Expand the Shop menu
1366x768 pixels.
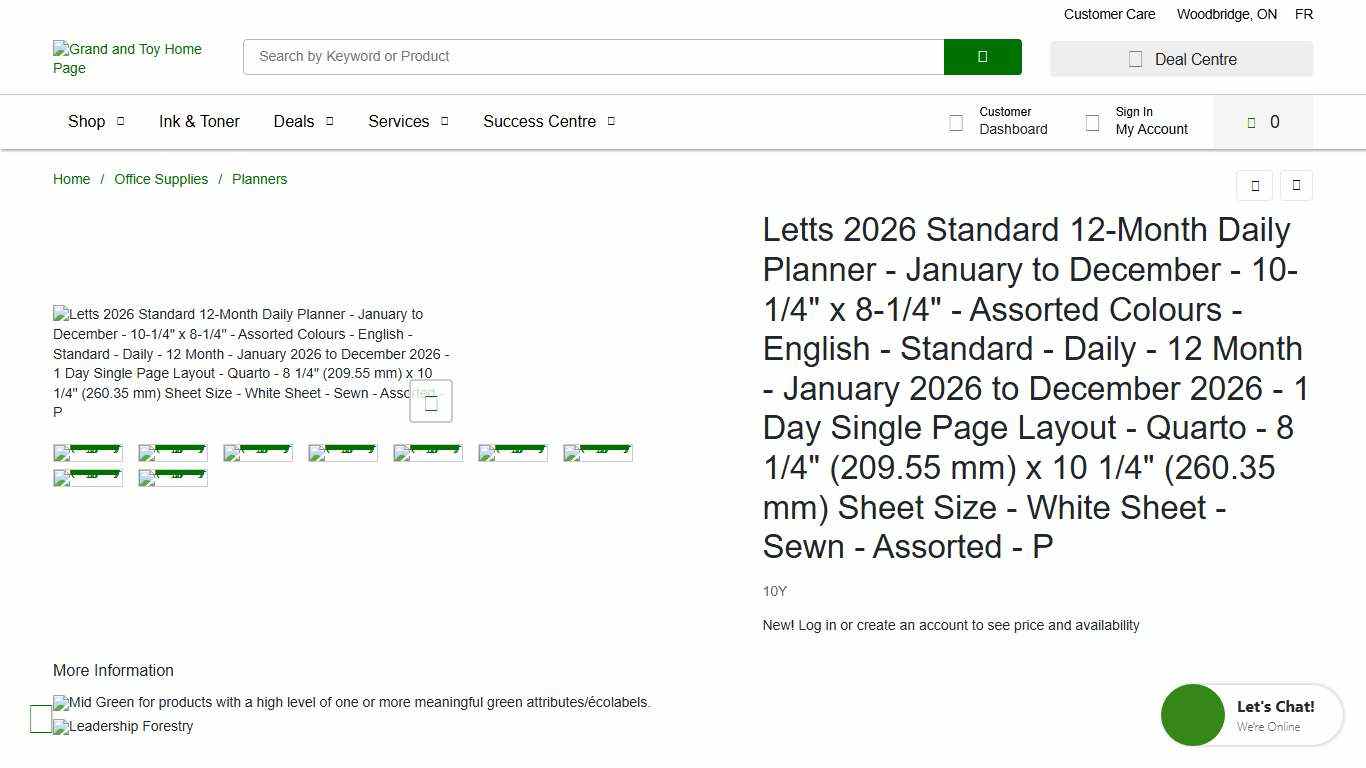[96, 122]
